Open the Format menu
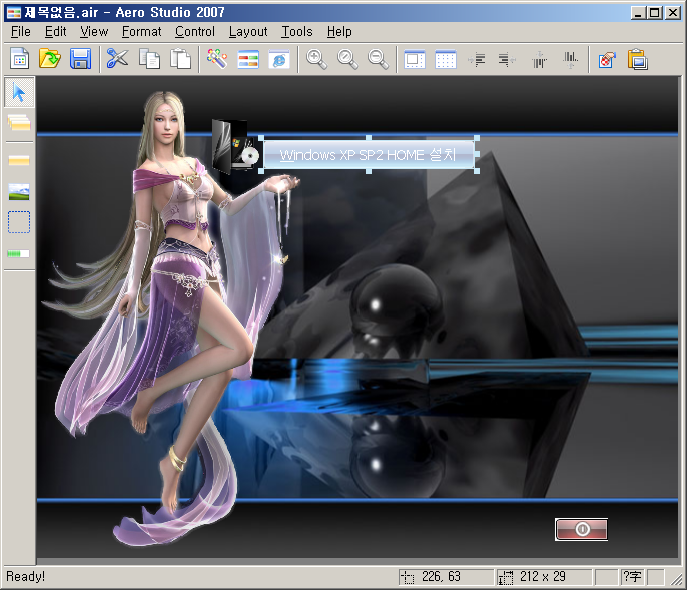This screenshot has height=590, width=687. pyautogui.click(x=142, y=32)
